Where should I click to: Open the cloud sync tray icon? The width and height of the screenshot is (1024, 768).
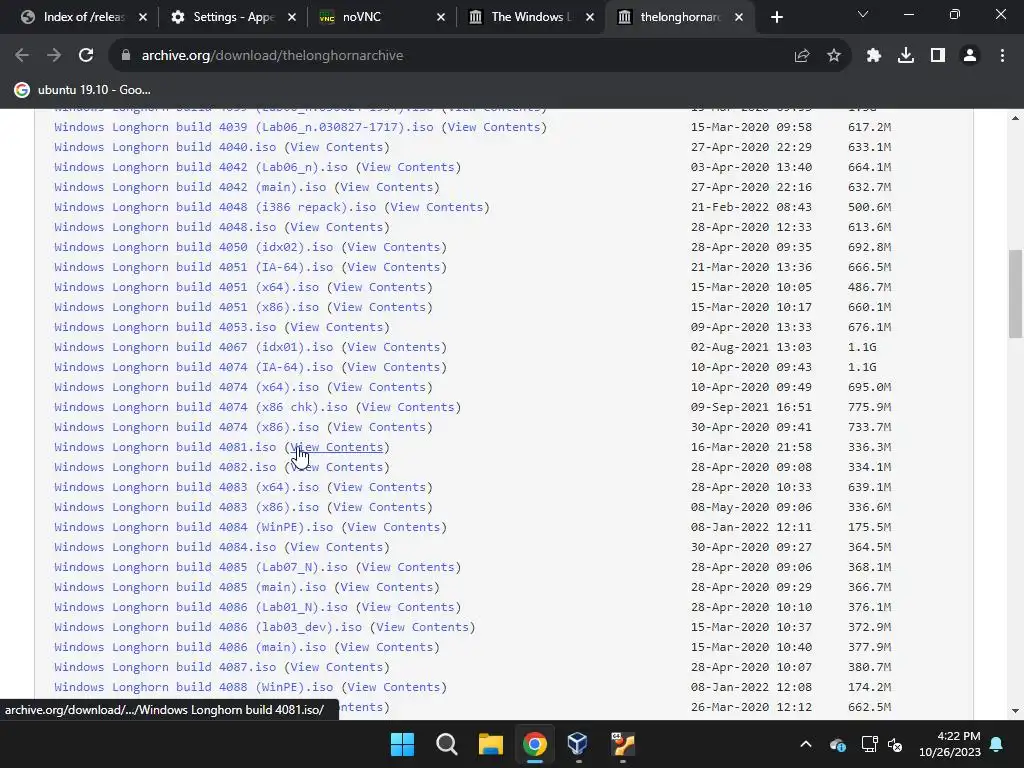point(838,744)
